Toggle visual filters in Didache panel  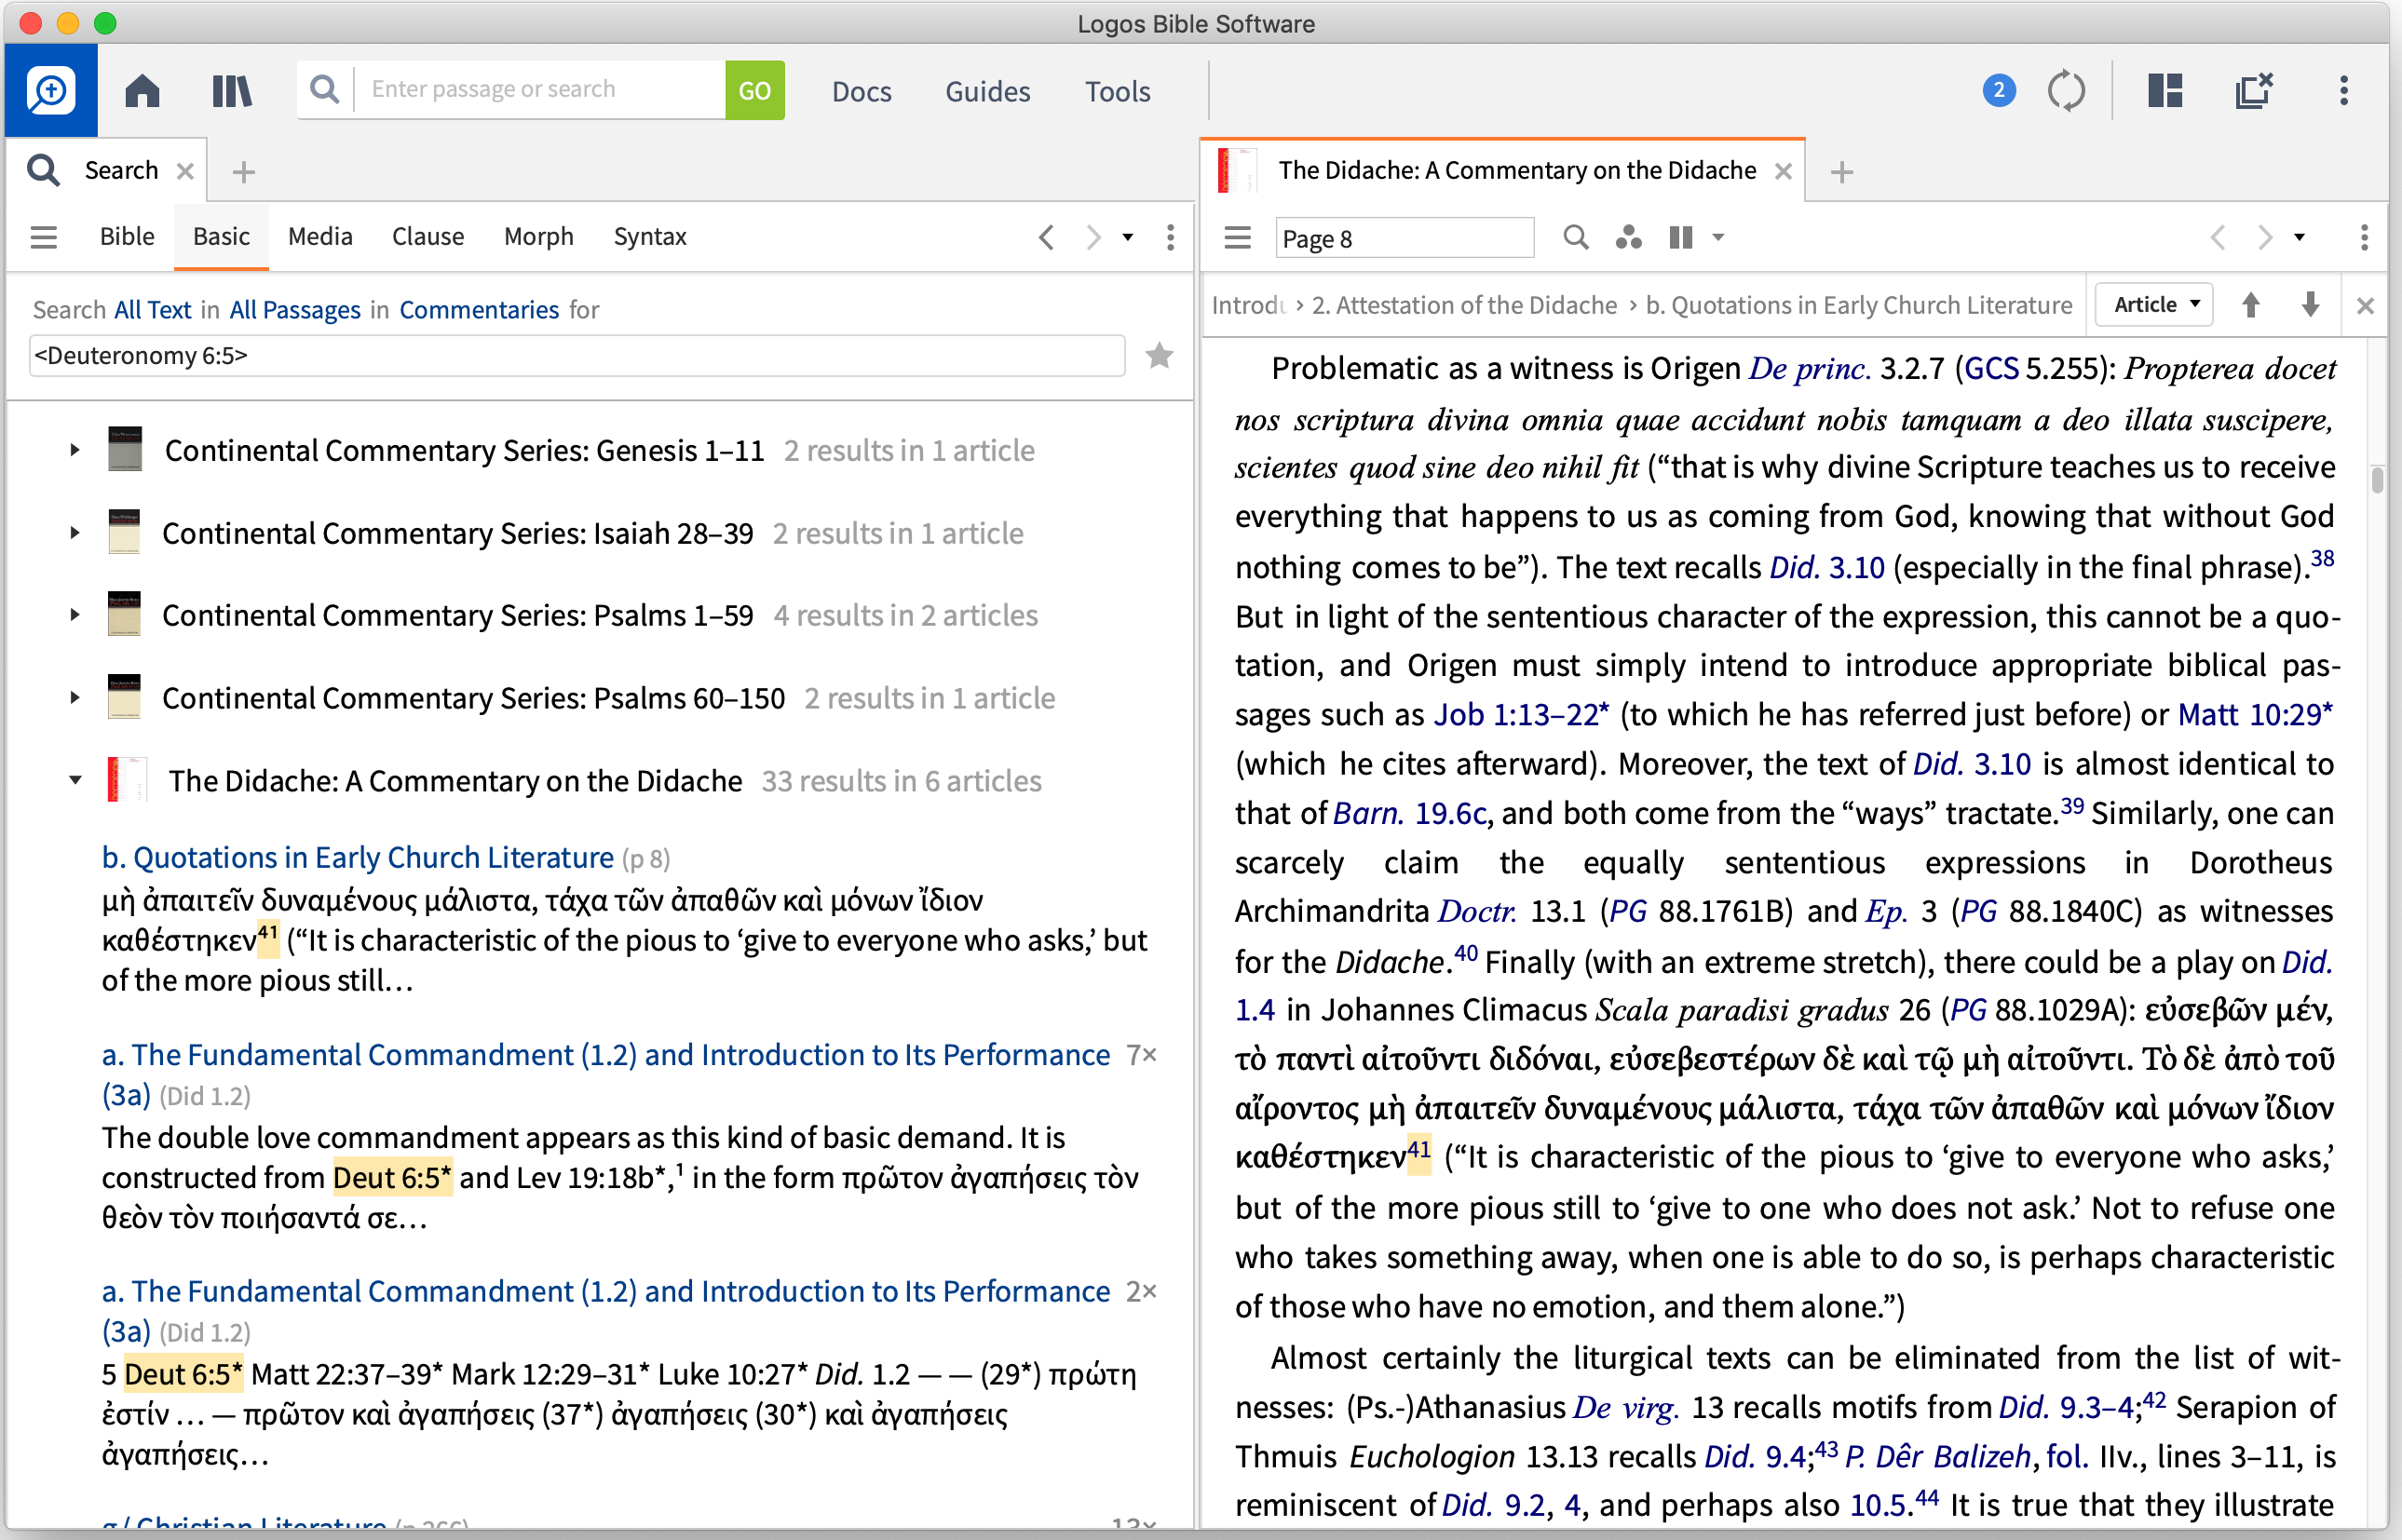(1628, 237)
